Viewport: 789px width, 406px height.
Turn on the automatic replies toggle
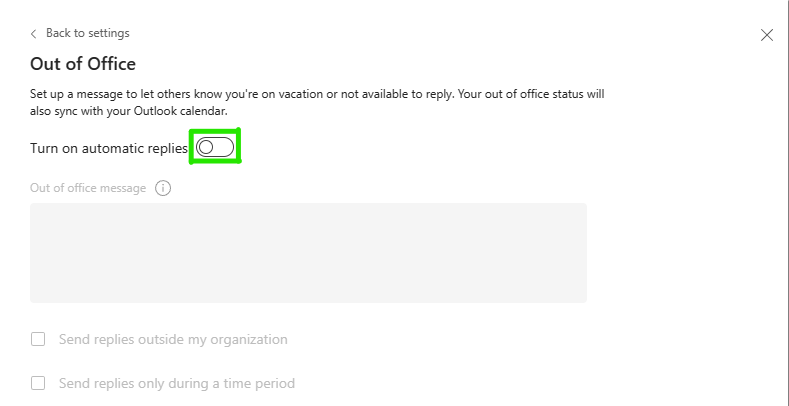pyautogui.click(x=215, y=148)
